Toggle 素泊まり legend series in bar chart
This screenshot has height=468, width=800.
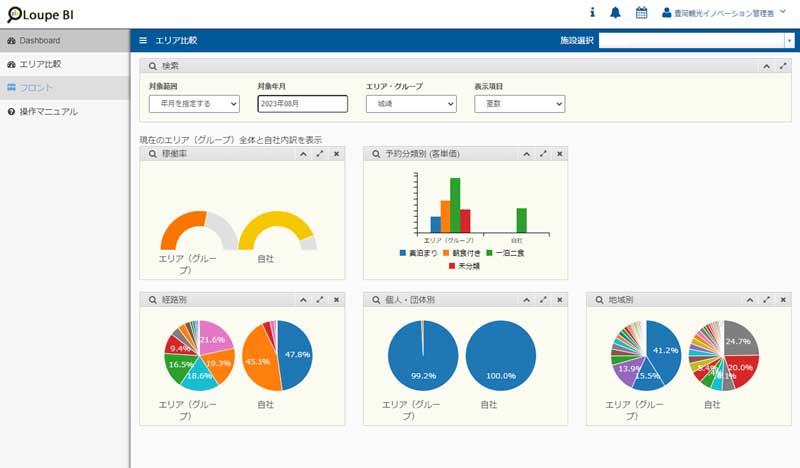pos(420,253)
